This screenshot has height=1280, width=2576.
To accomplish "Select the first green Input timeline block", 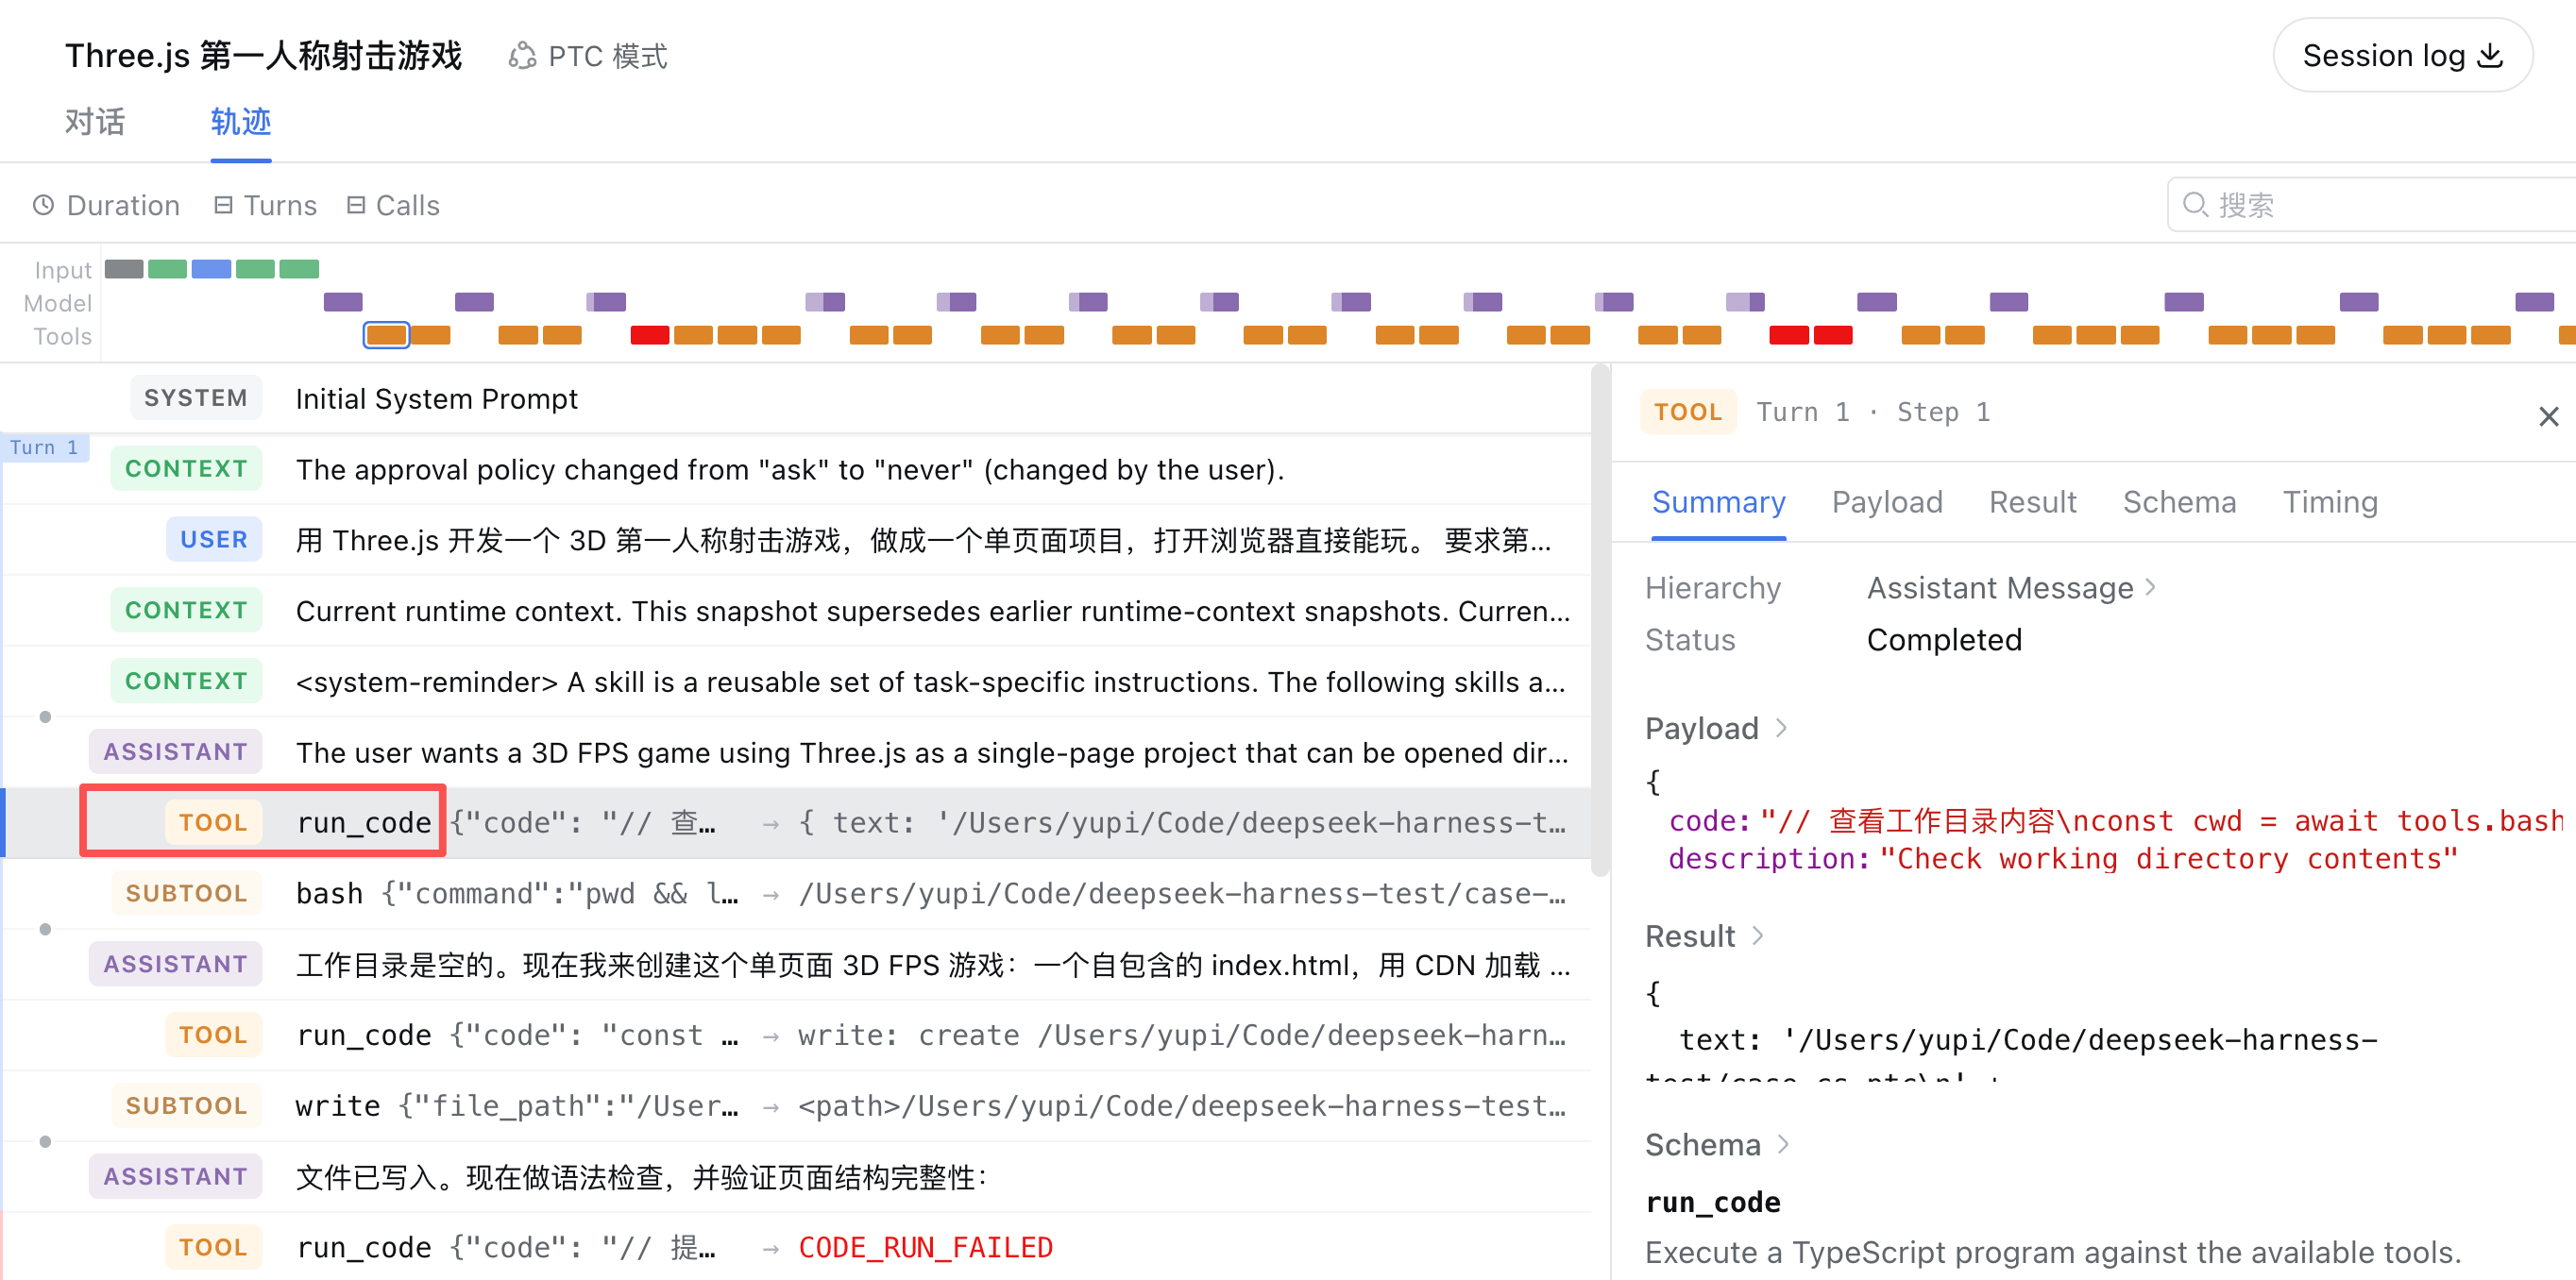I will (x=167, y=269).
